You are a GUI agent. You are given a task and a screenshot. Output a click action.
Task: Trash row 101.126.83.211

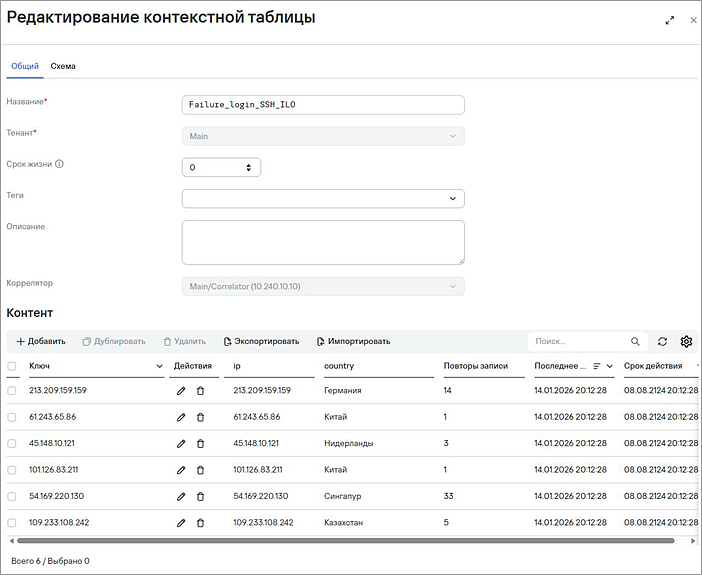click(x=201, y=470)
